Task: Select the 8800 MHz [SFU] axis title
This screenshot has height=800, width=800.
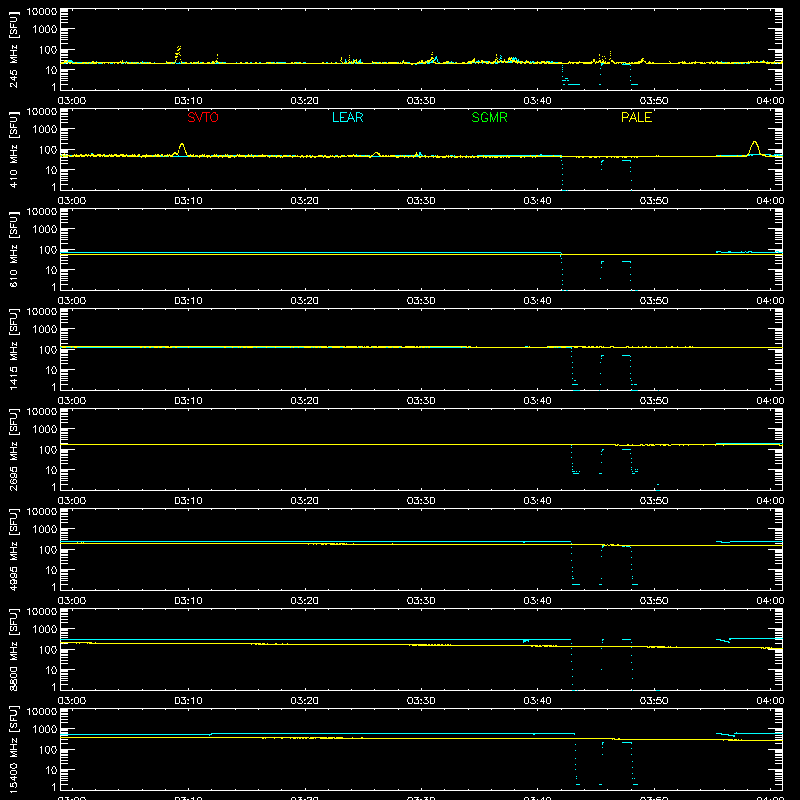Action: tap(13, 649)
